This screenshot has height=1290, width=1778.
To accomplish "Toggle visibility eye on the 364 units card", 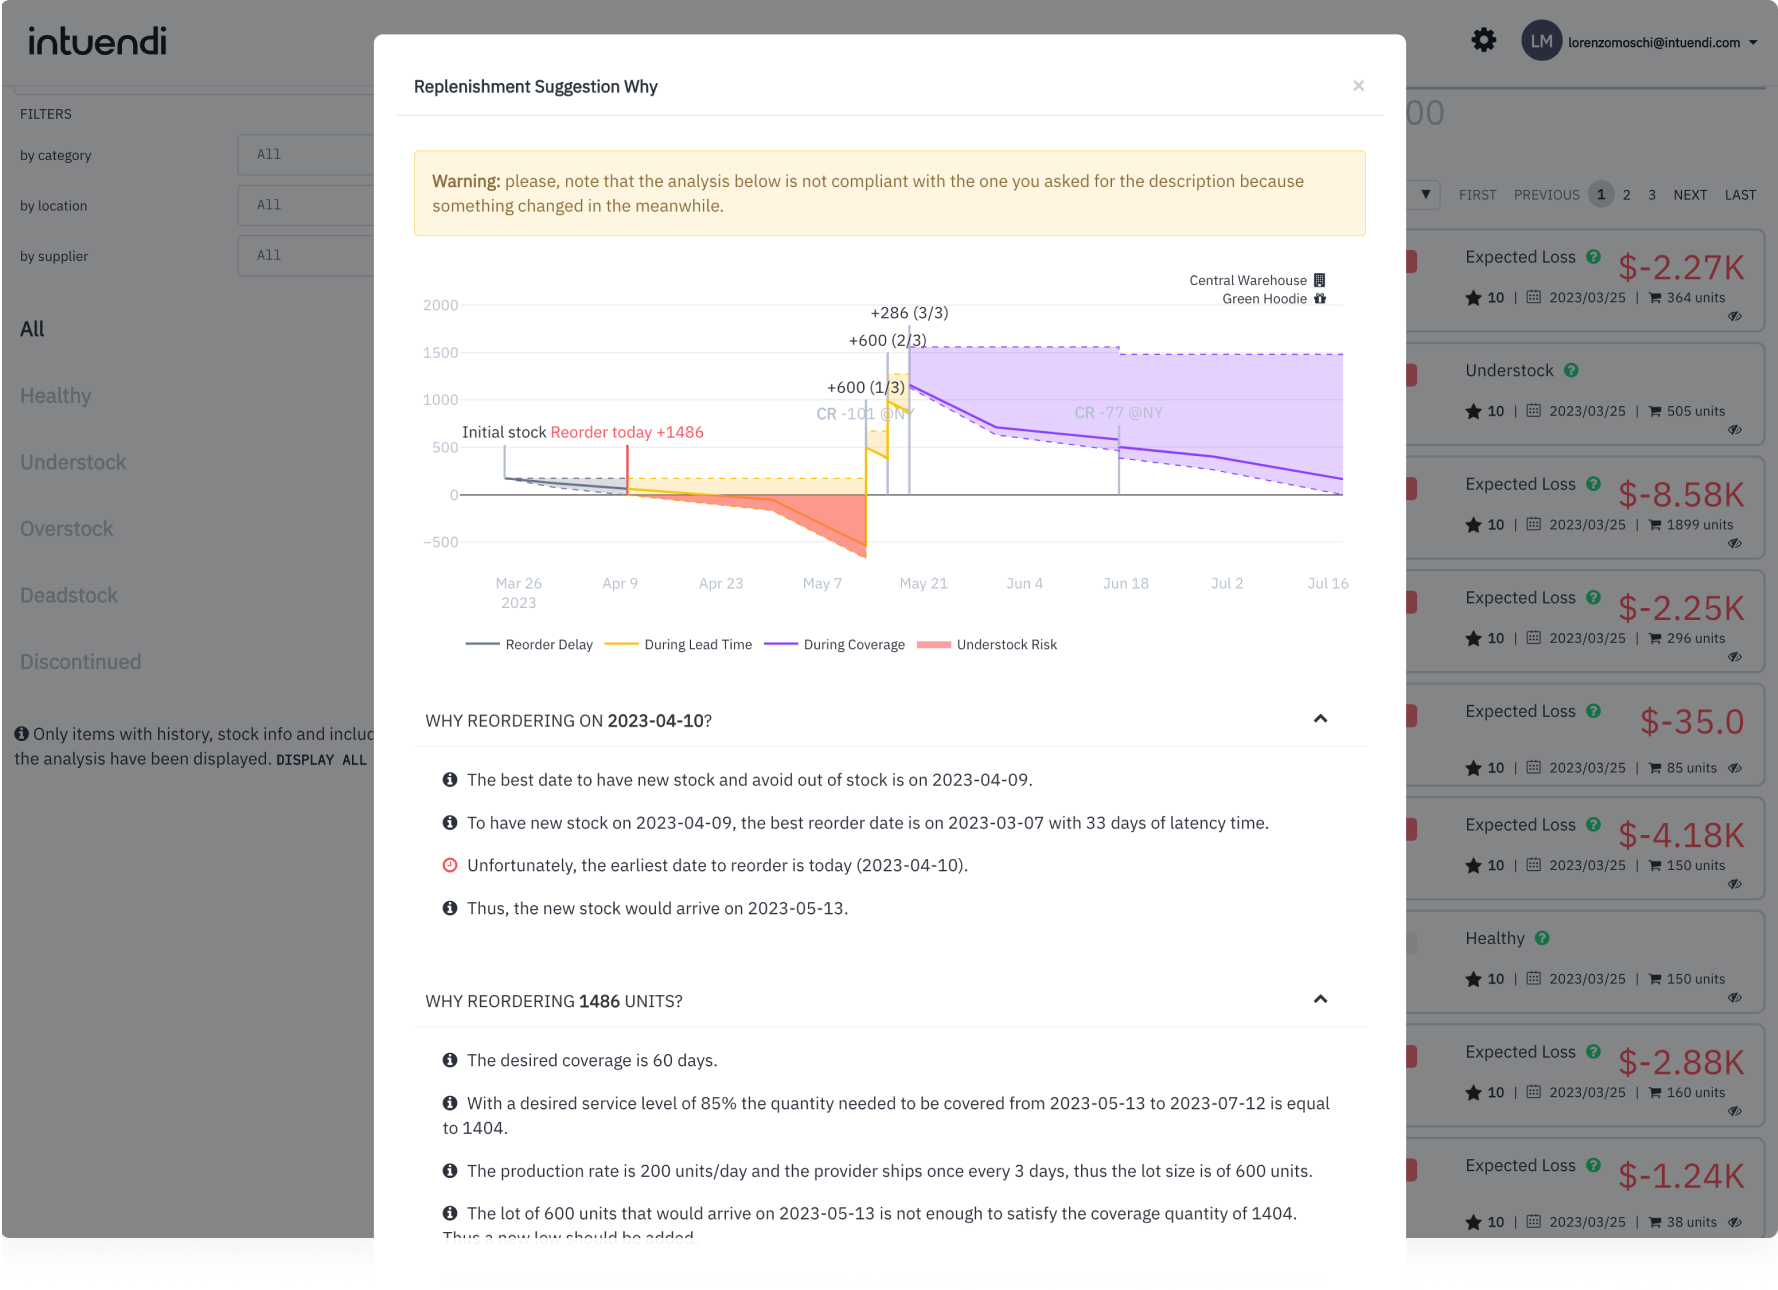I will coord(1735,316).
